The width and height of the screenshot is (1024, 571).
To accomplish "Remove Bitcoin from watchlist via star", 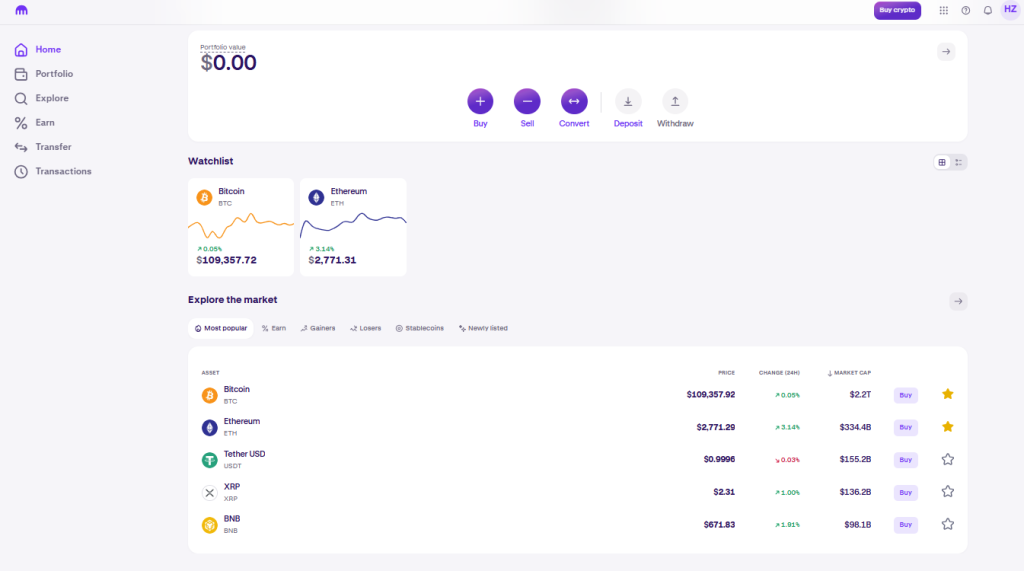I will point(948,394).
